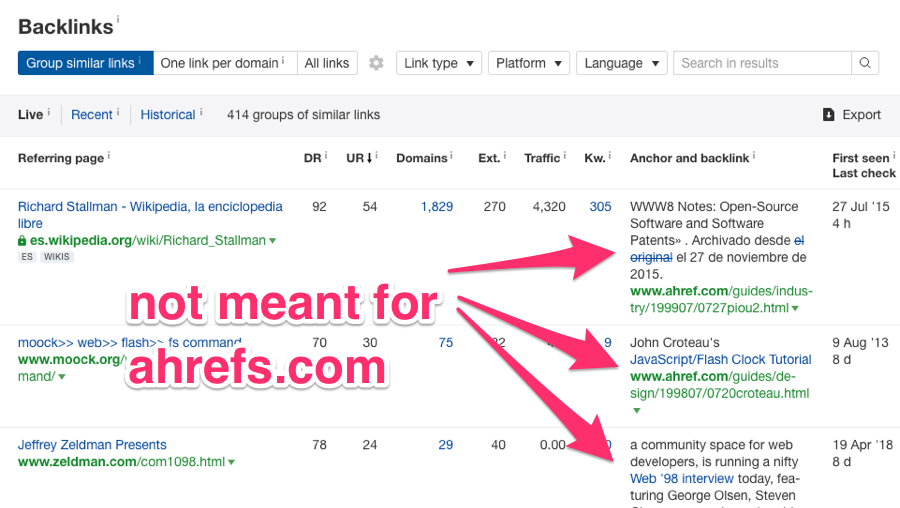Click the 4,320 traffic value
900x508 pixels.
click(549, 207)
